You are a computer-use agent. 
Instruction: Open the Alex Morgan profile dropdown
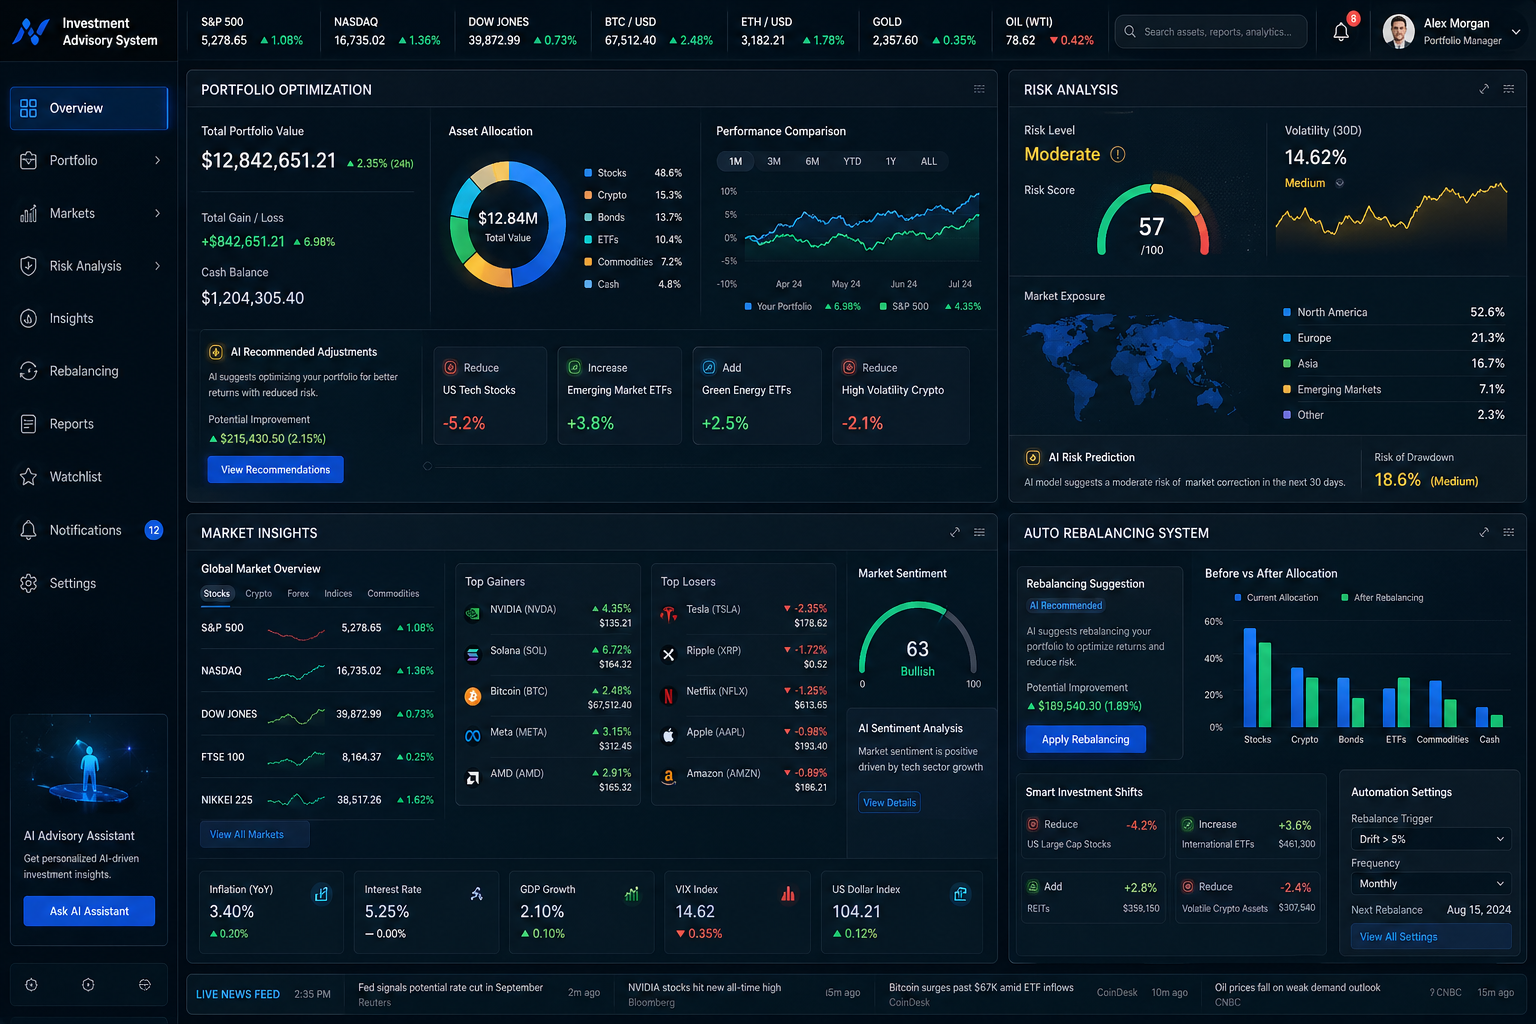(x=1516, y=31)
